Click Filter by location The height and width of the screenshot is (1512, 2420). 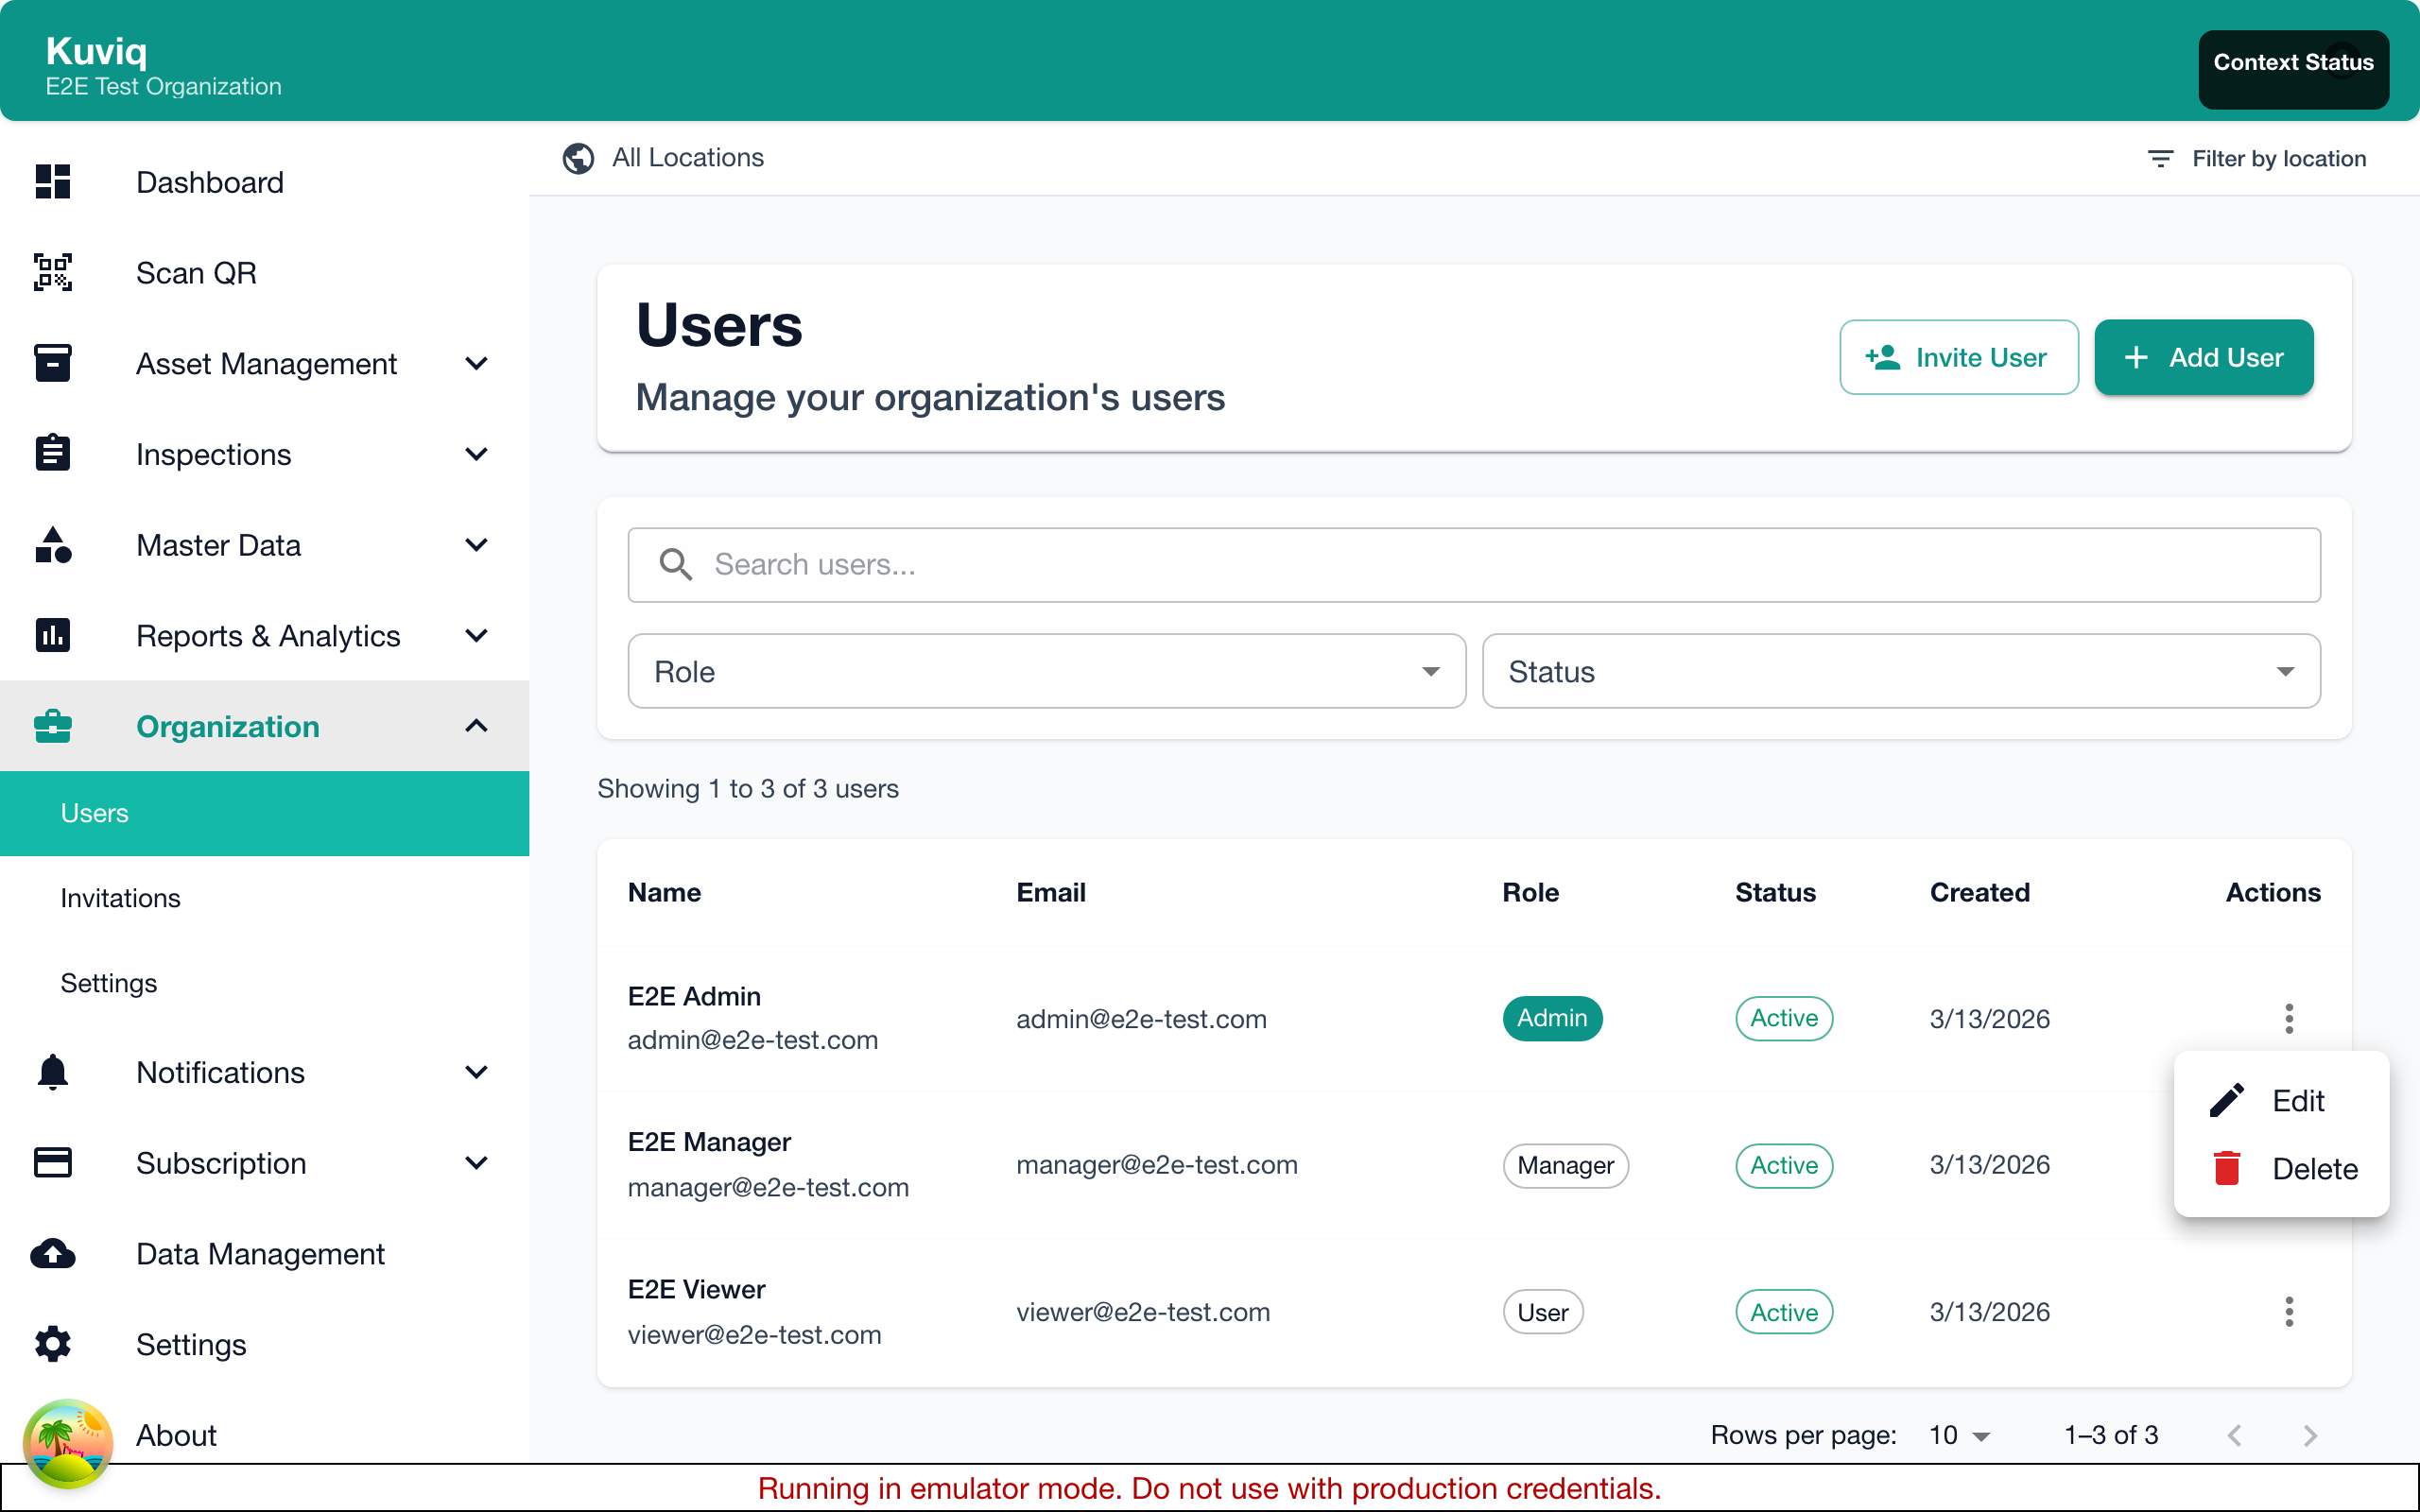click(x=2256, y=159)
